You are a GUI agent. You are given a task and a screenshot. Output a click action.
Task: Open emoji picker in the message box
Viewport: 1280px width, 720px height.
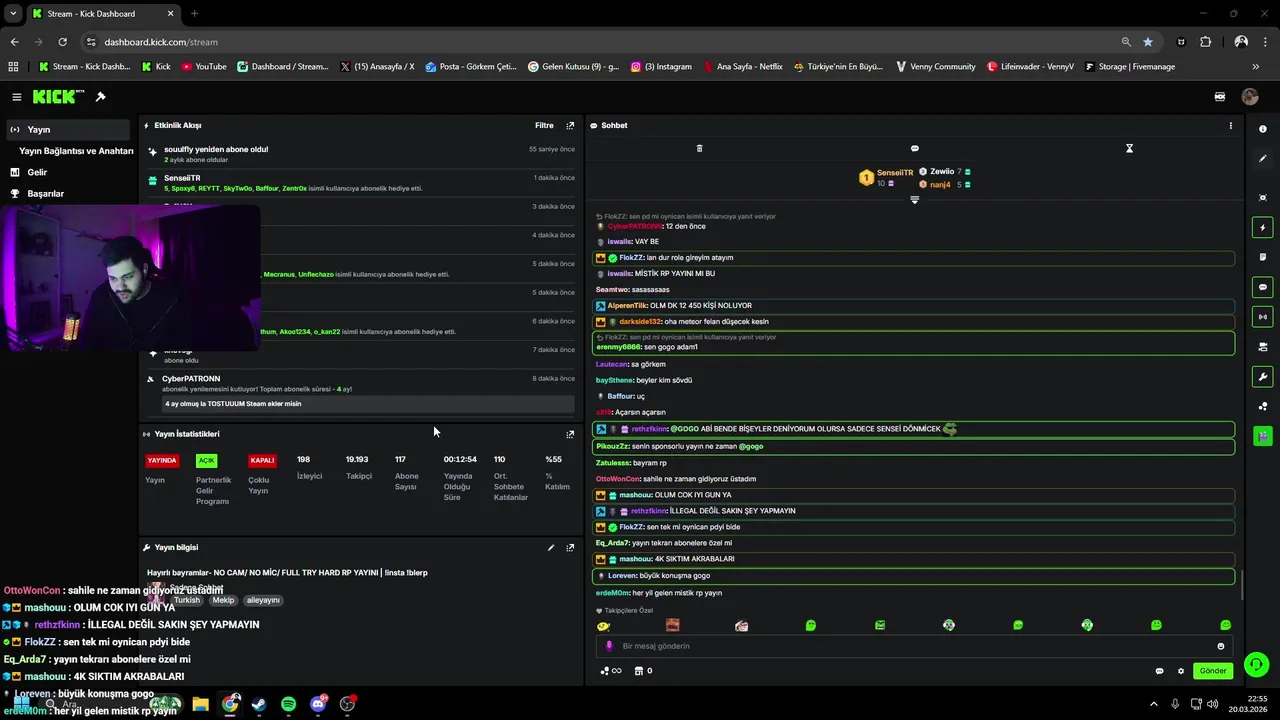1221,646
